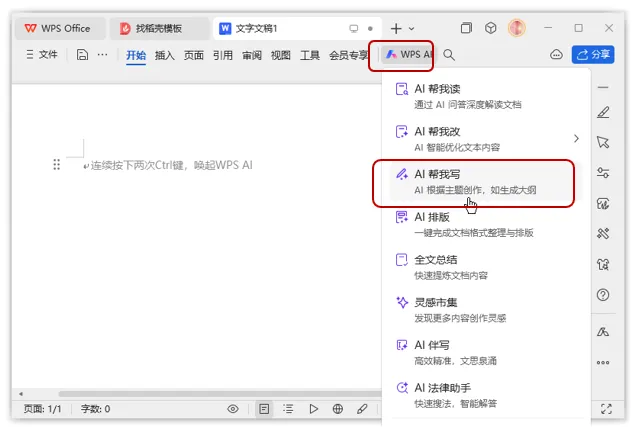Click the save document icon

pos(82,54)
